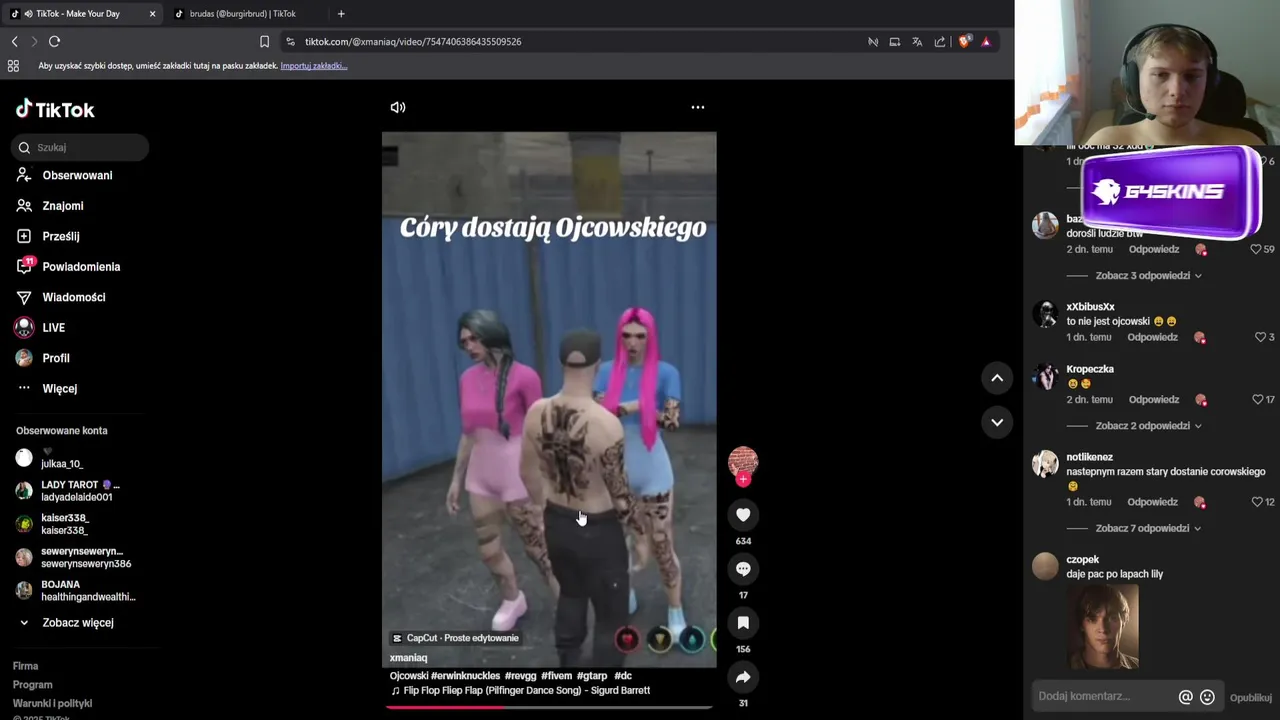Expand Zobacz 2 odpowiedzi replies
1280x720 pixels.
tap(1148, 425)
